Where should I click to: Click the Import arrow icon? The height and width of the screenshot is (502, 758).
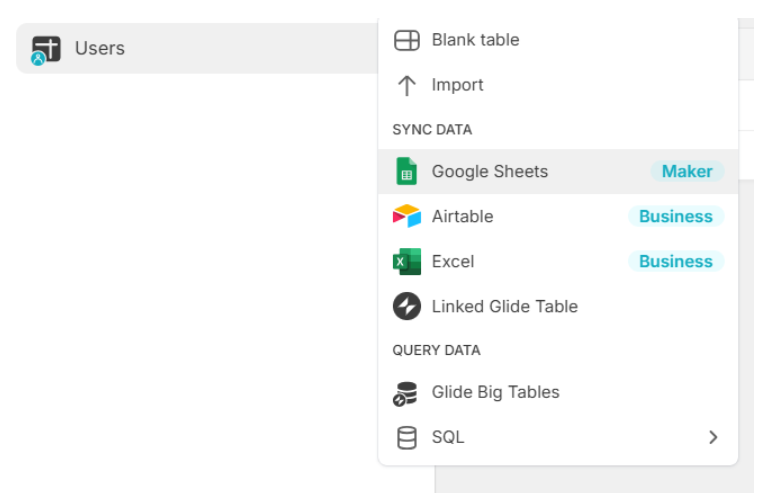[406, 85]
